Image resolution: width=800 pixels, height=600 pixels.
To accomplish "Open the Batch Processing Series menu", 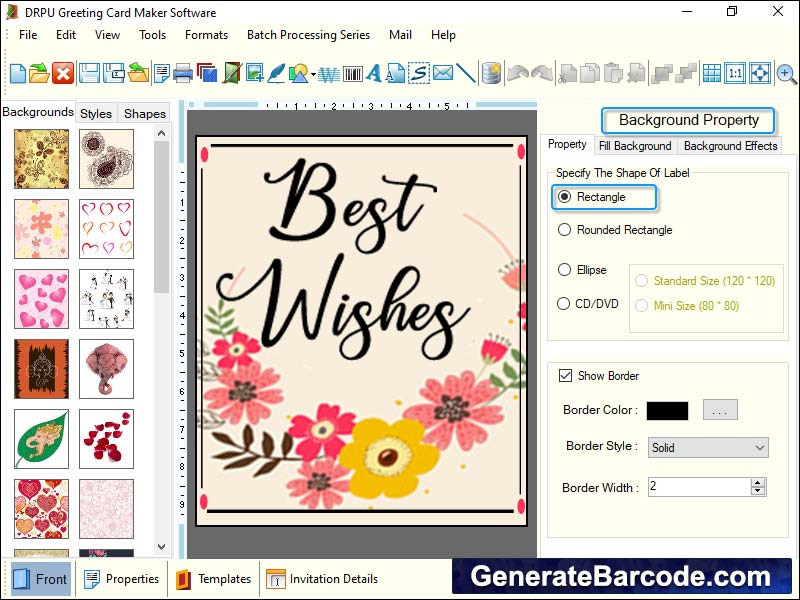I will 308,34.
